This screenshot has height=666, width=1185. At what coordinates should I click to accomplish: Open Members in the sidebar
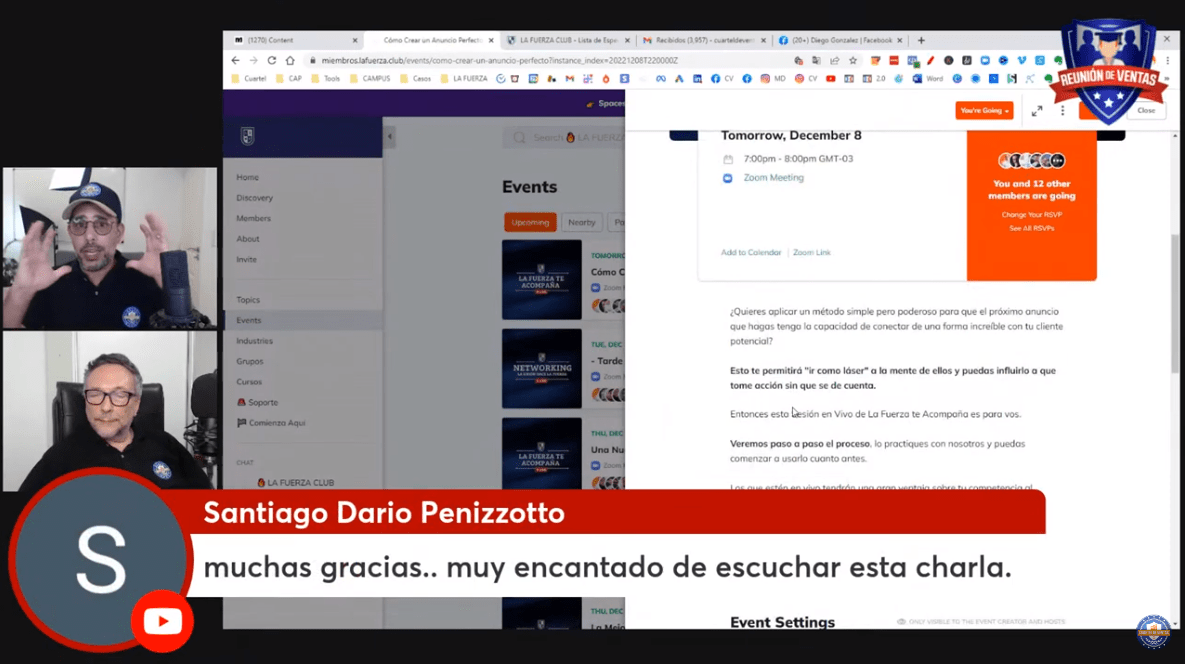(x=253, y=218)
